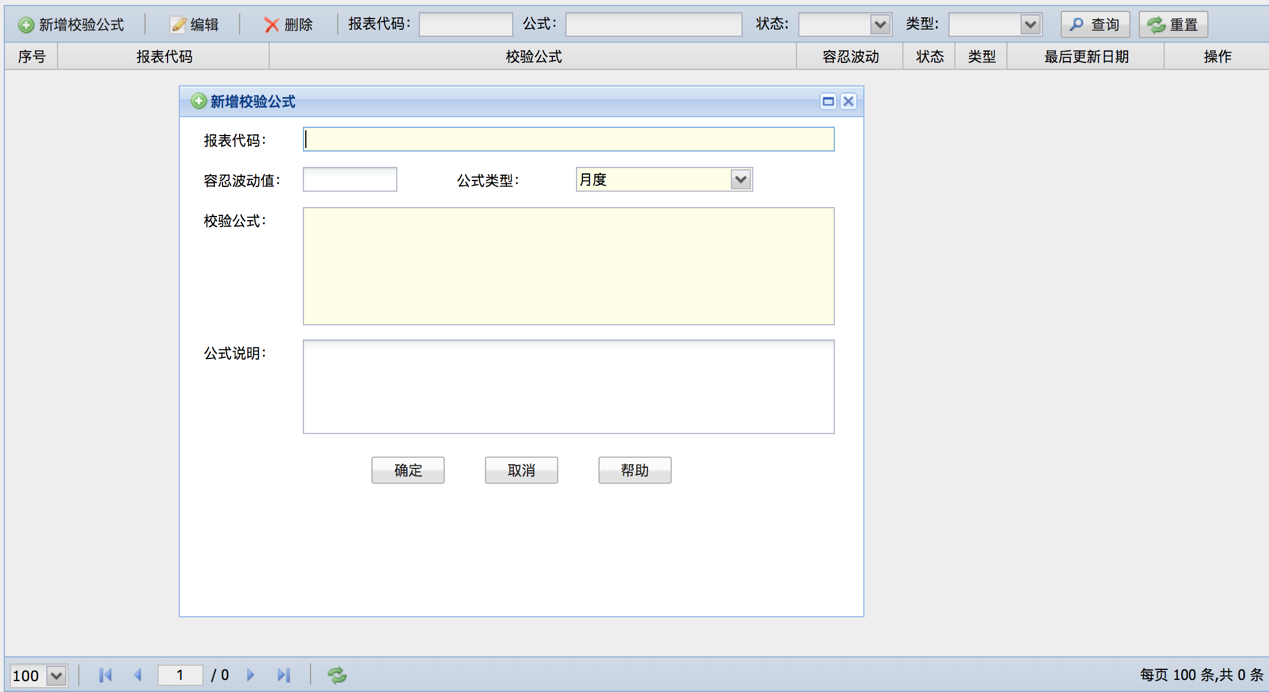The width and height of the screenshot is (1269, 692).
Task: Expand the 公式类型 dropdown showing 月度
Action: coord(740,180)
